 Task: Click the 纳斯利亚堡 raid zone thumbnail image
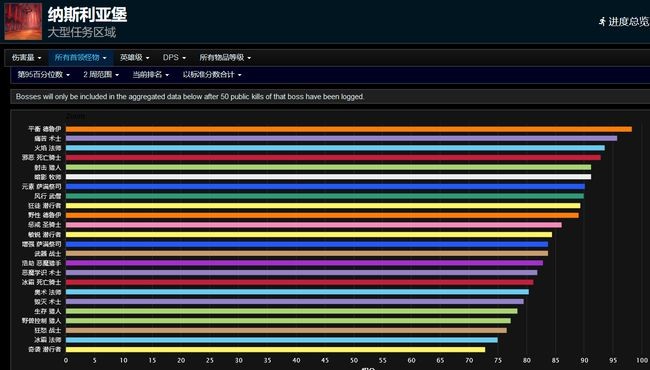coord(23,22)
